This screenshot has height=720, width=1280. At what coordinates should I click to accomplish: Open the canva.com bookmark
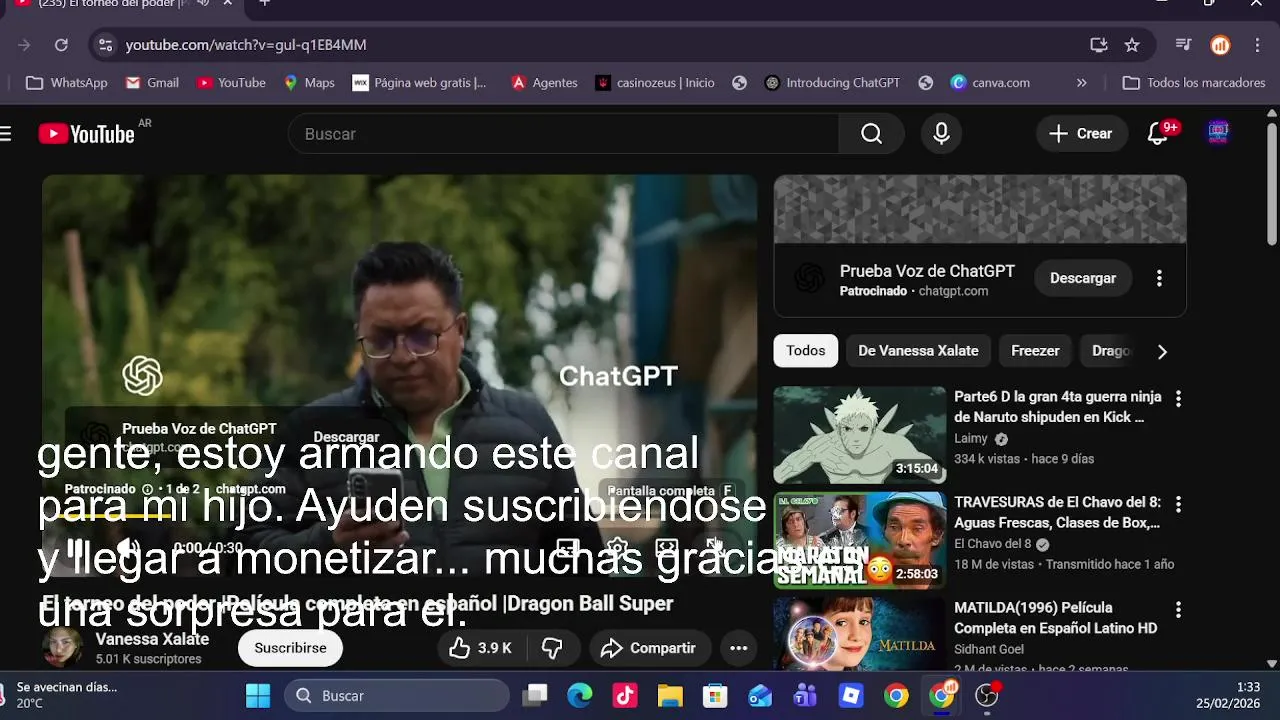point(990,83)
